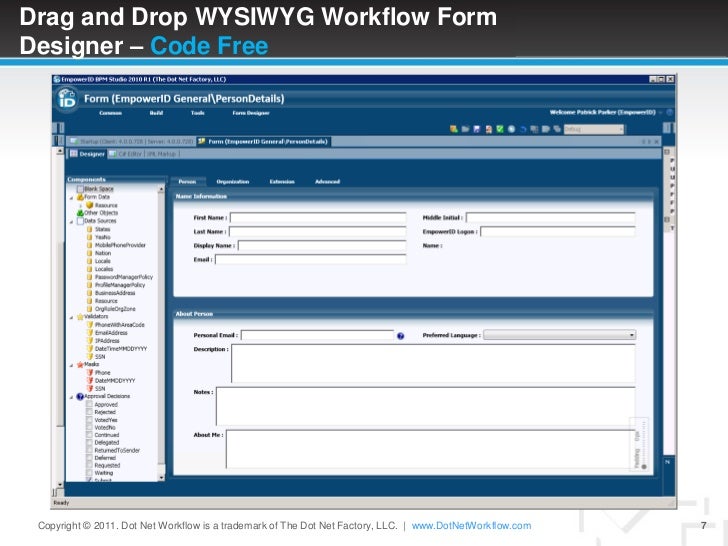Collapse the Data Sources tree node
Screen dimensions: 728x546
point(72,221)
